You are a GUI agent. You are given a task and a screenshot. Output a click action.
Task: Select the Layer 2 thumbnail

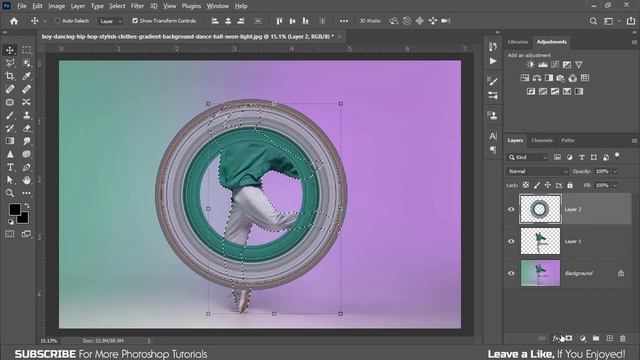pos(540,209)
